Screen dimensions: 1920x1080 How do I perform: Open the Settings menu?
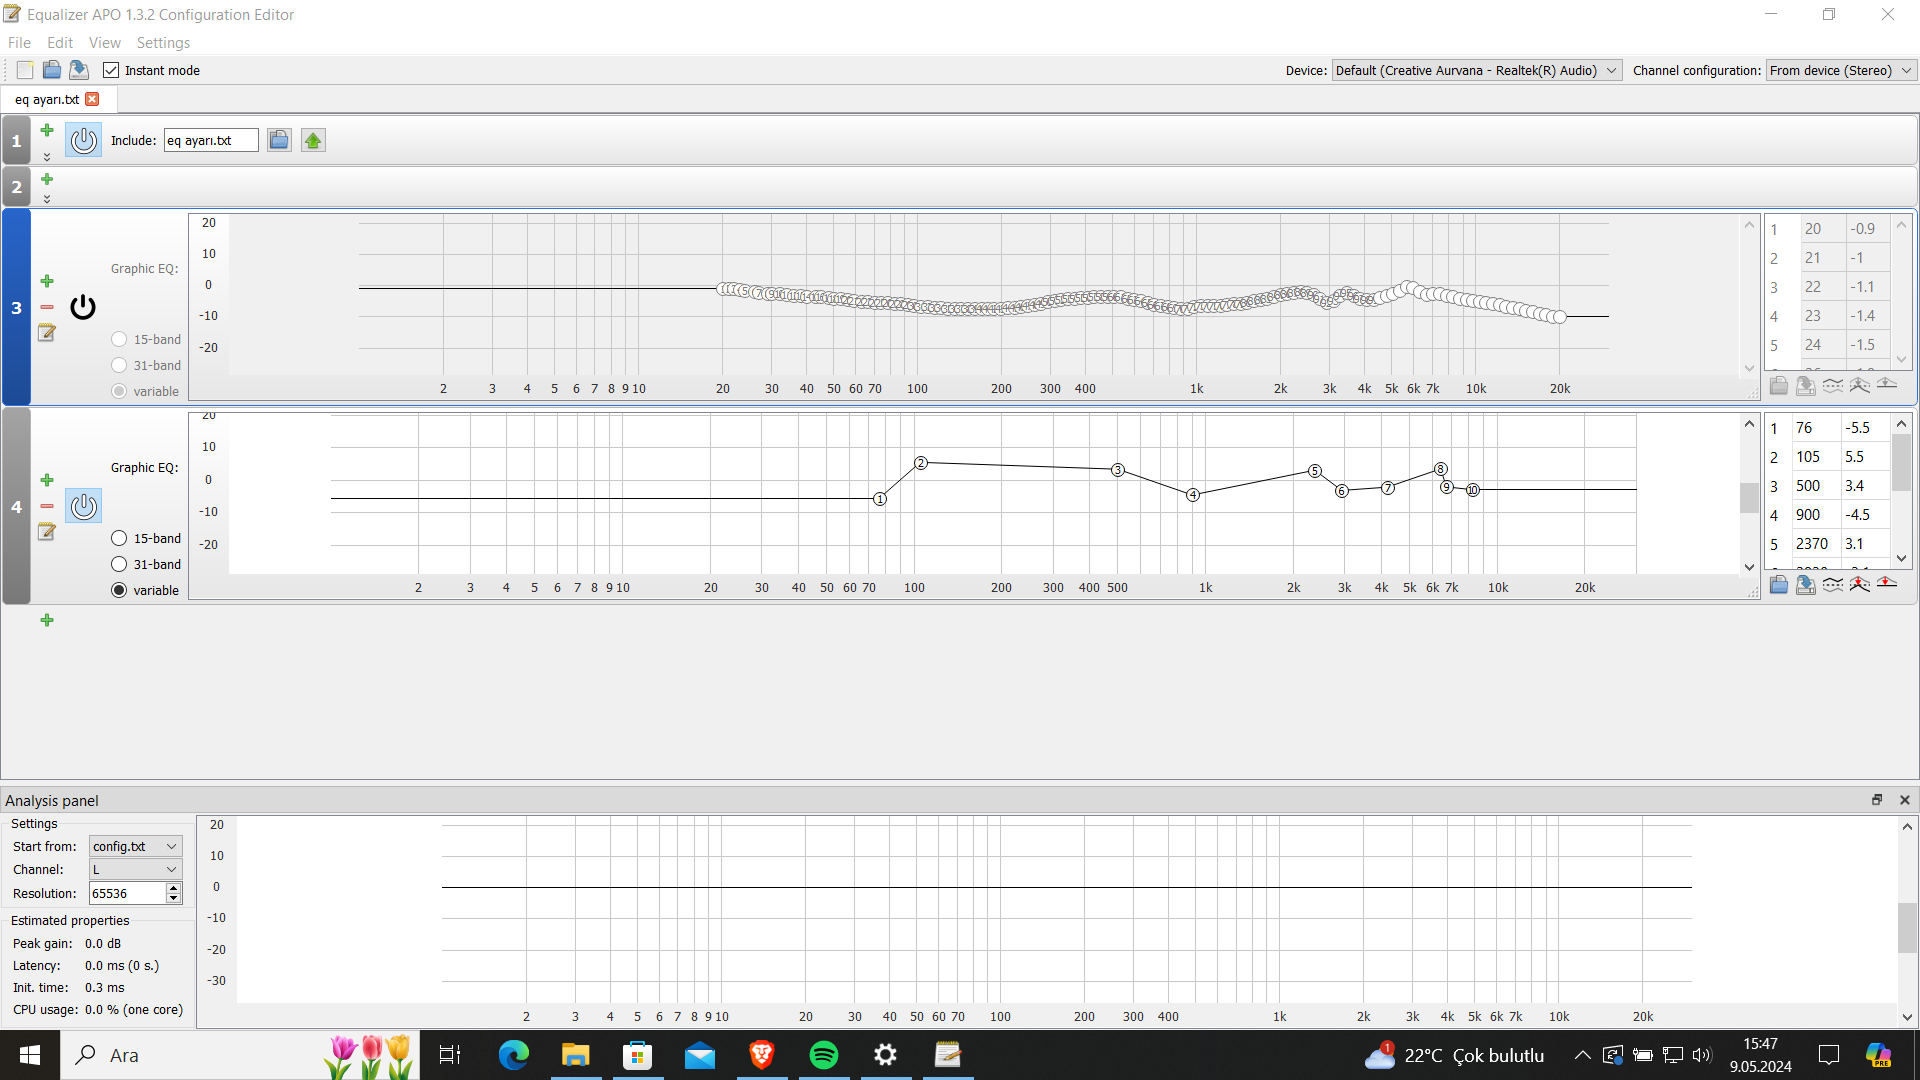[x=163, y=43]
